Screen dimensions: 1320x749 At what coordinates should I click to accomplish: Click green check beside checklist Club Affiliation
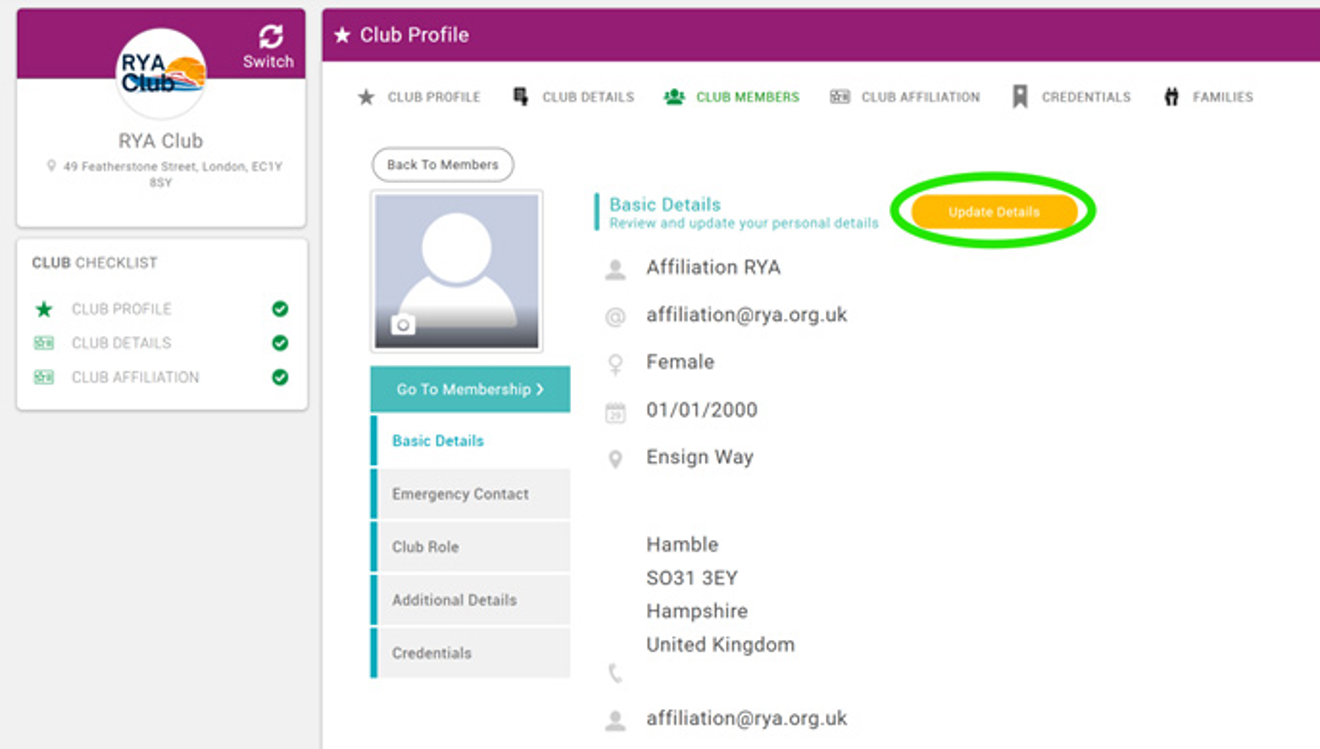[280, 377]
